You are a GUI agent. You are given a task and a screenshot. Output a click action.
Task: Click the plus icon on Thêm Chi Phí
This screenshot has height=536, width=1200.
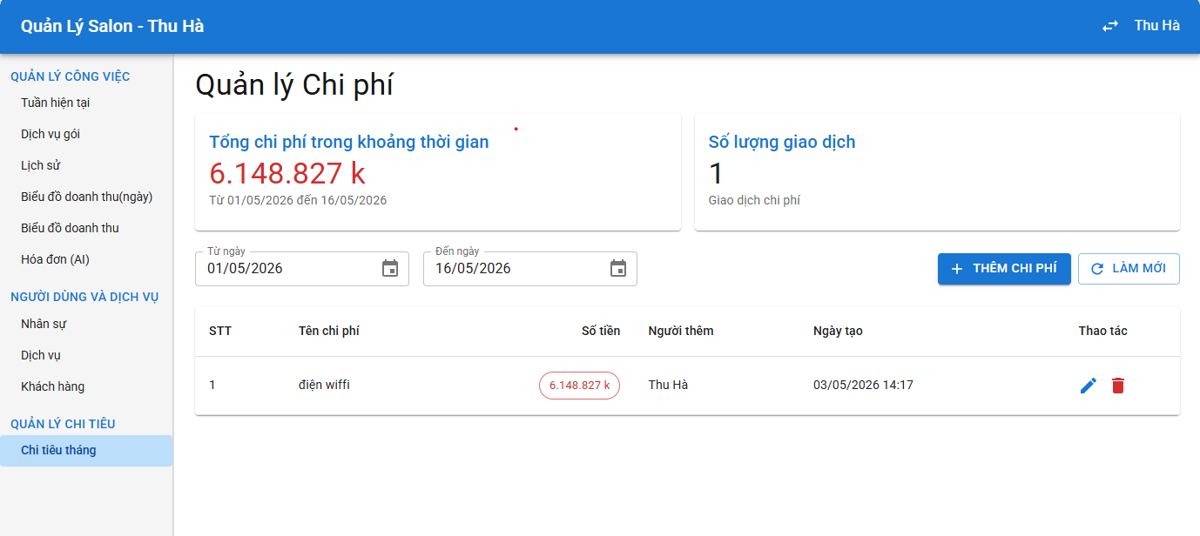coord(957,269)
